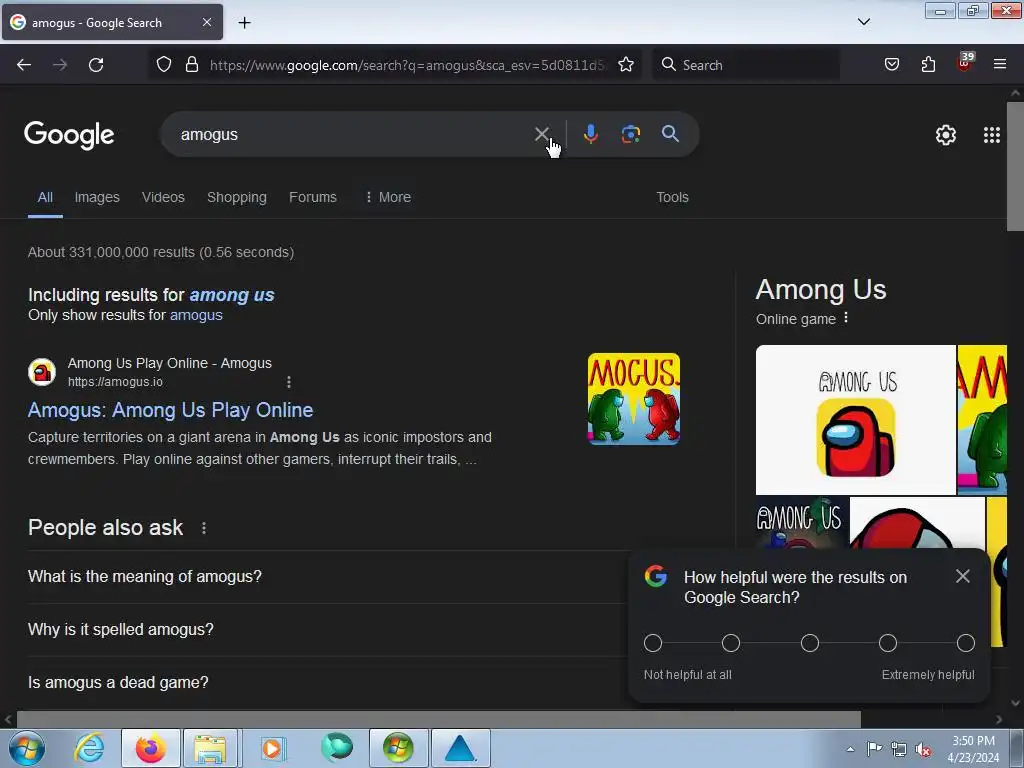The height and width of the screenshot is (768, 1024).
Task: Close the amogus Google Search tab
Action: [x=207, y=22]
